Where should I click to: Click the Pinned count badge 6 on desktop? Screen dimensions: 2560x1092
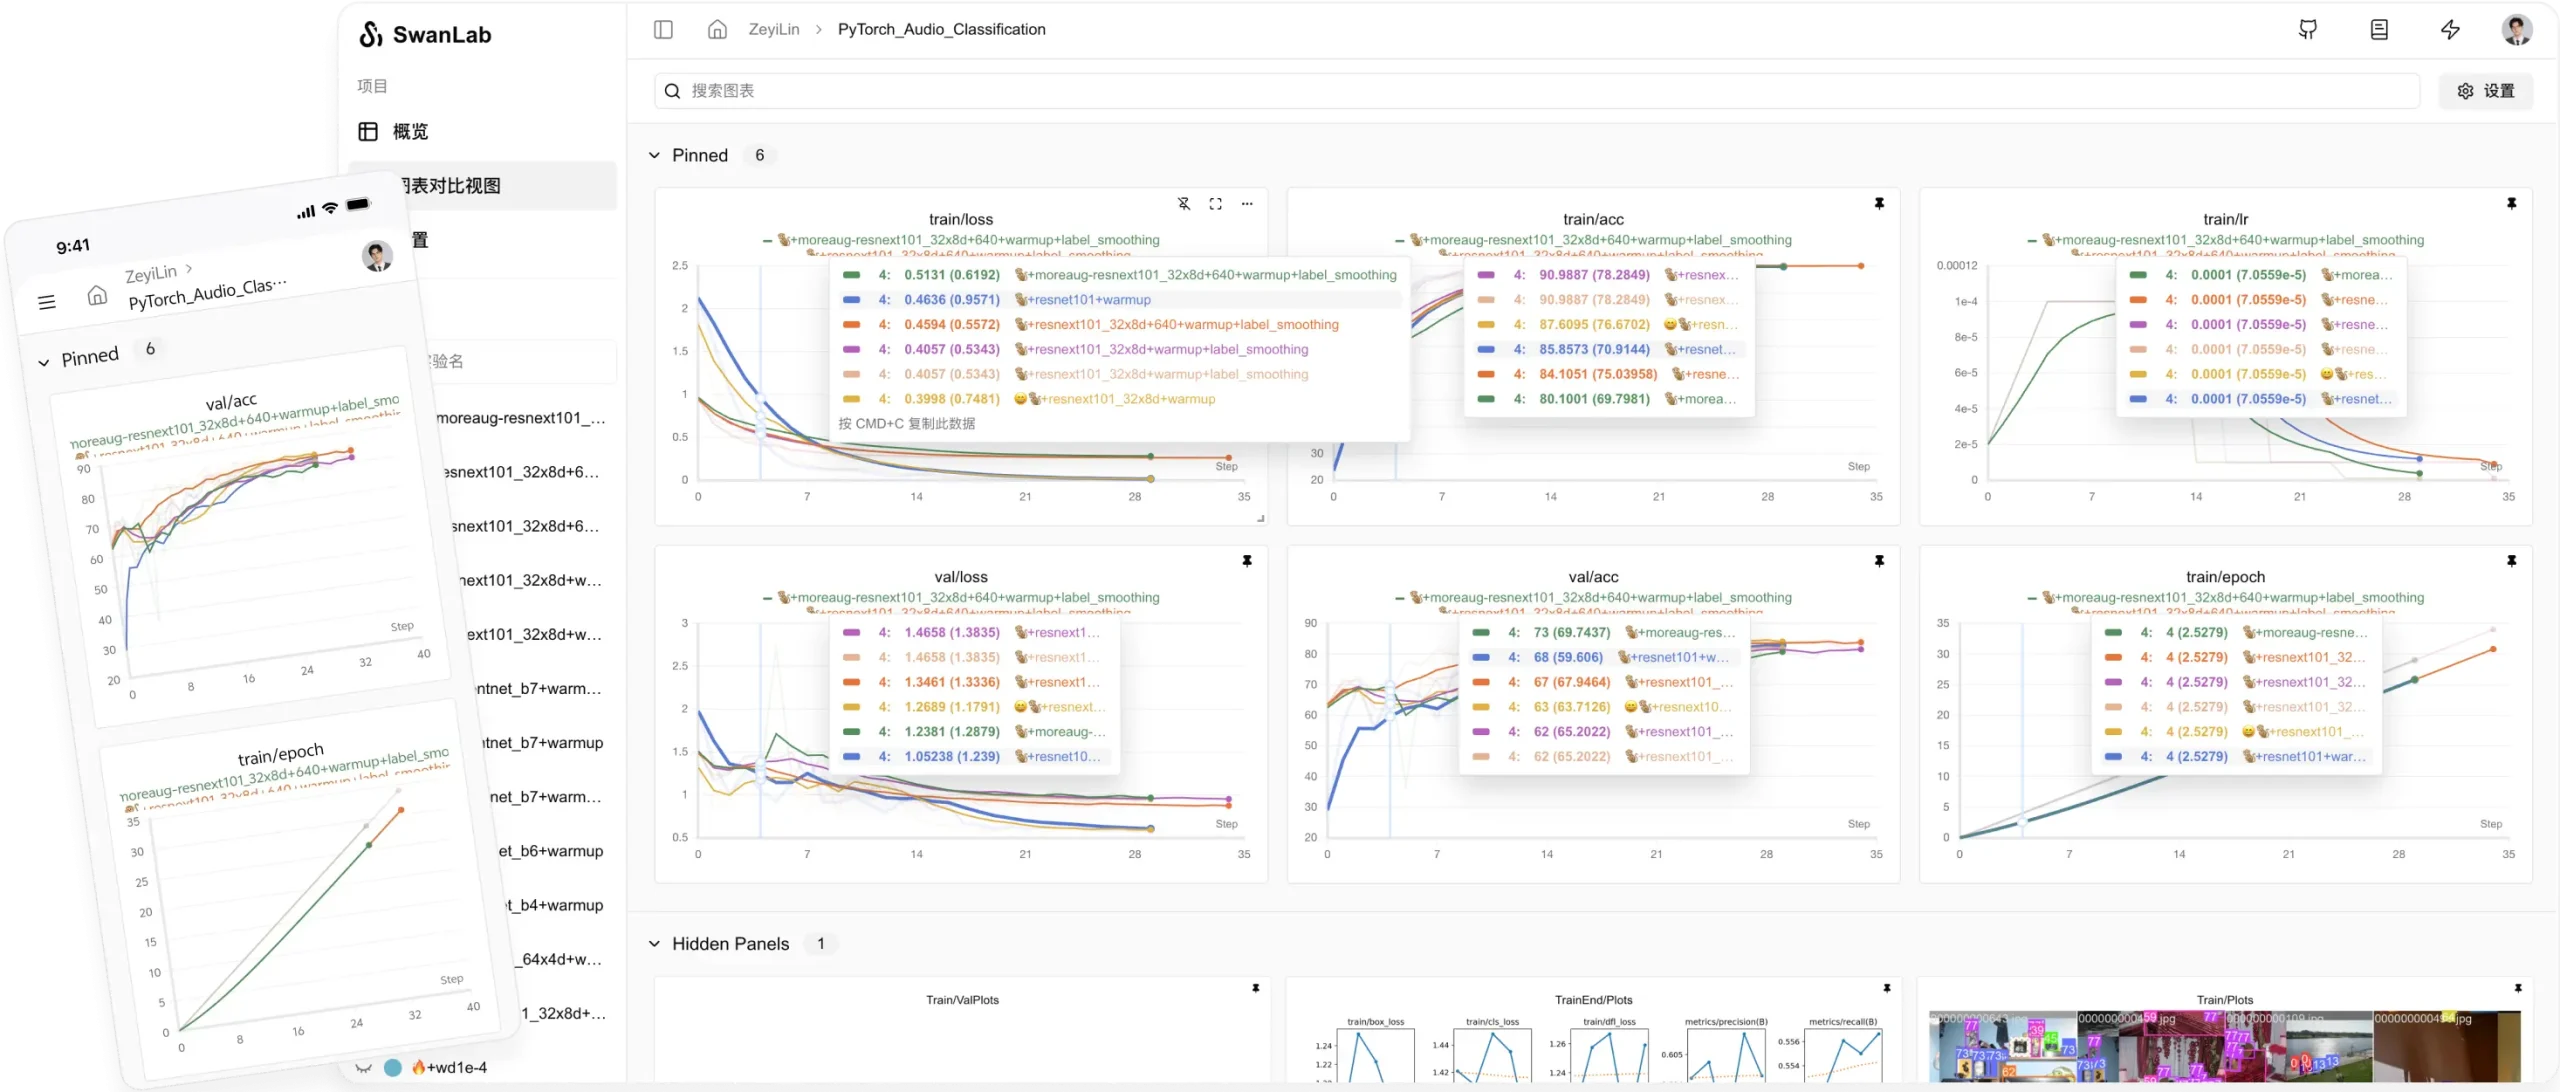click(x=760, y=155)
